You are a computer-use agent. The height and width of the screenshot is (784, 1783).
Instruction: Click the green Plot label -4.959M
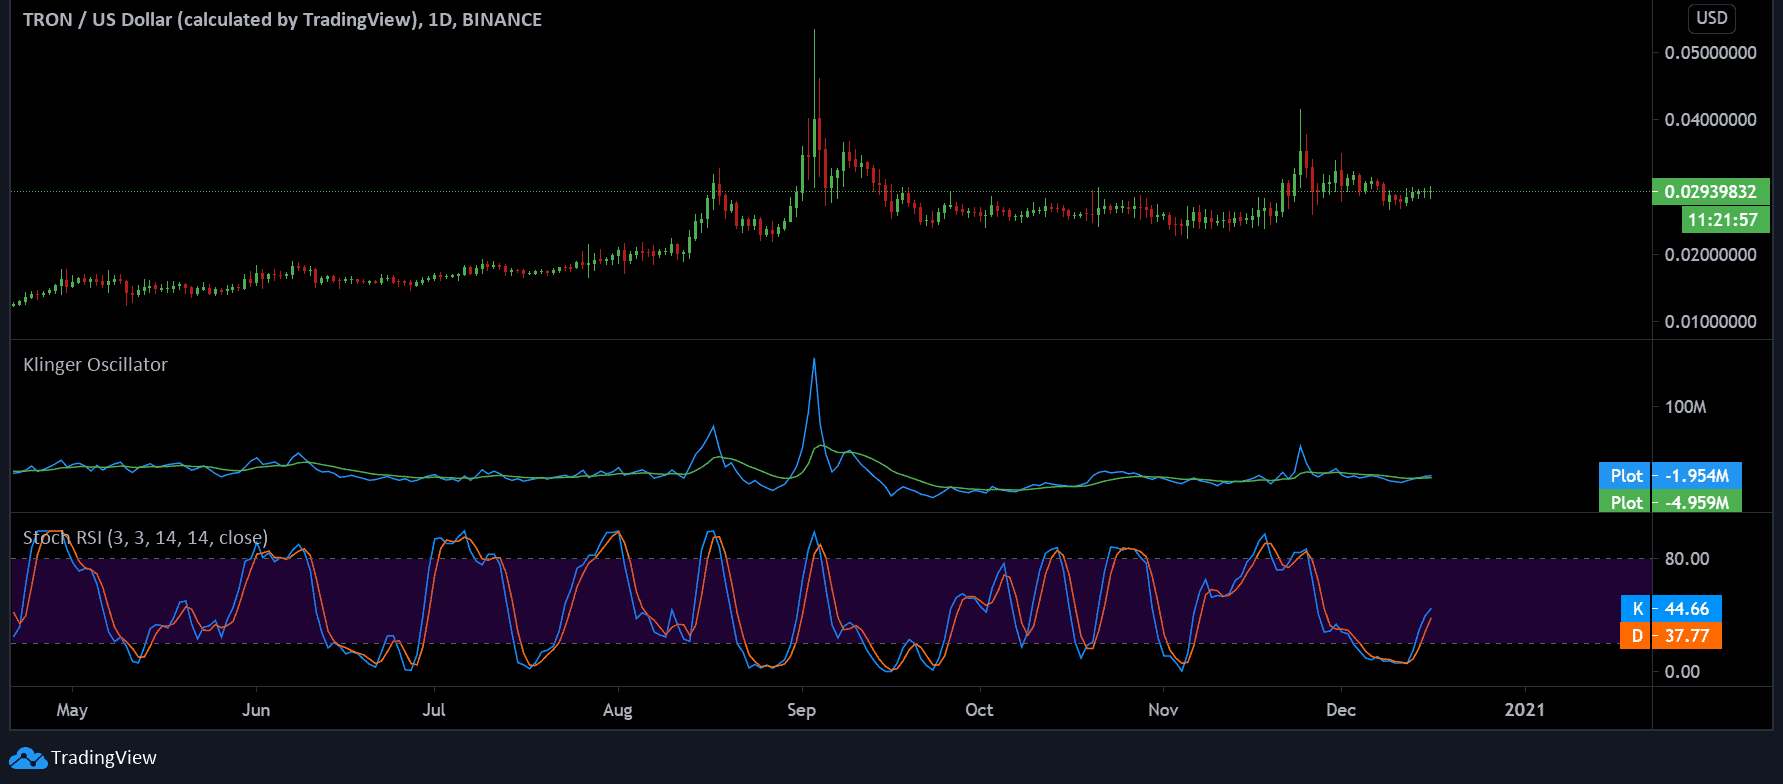click(x=1670, y=502)
